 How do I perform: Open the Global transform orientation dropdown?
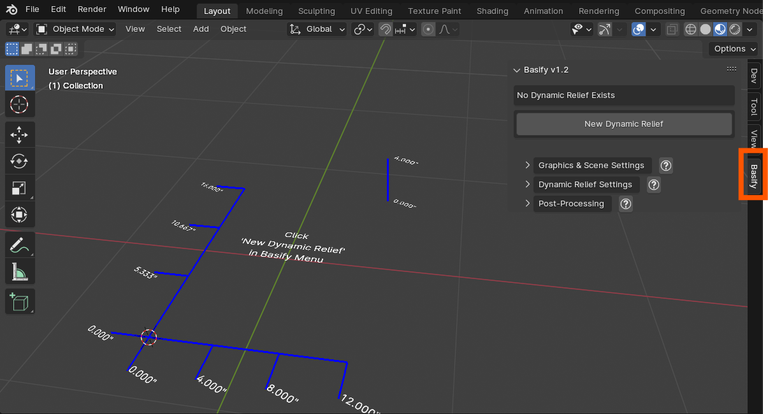[318, 29]
